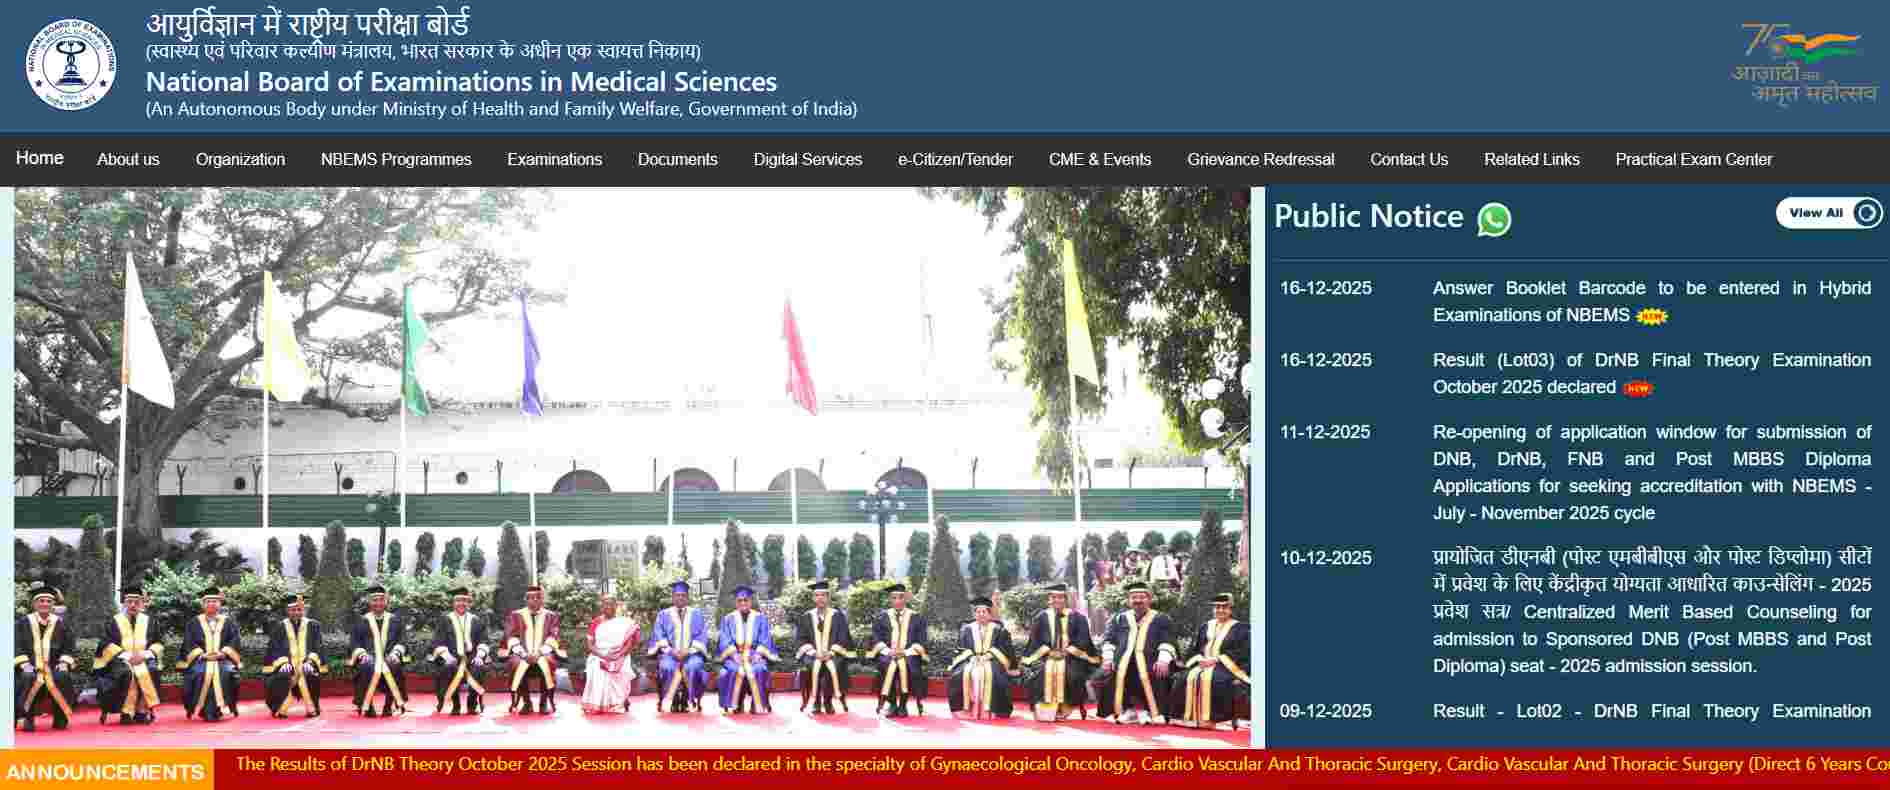Viewport: 1890px width, 790px height.
Task: Open the Contact Us page
Action: pos(1408,159)
